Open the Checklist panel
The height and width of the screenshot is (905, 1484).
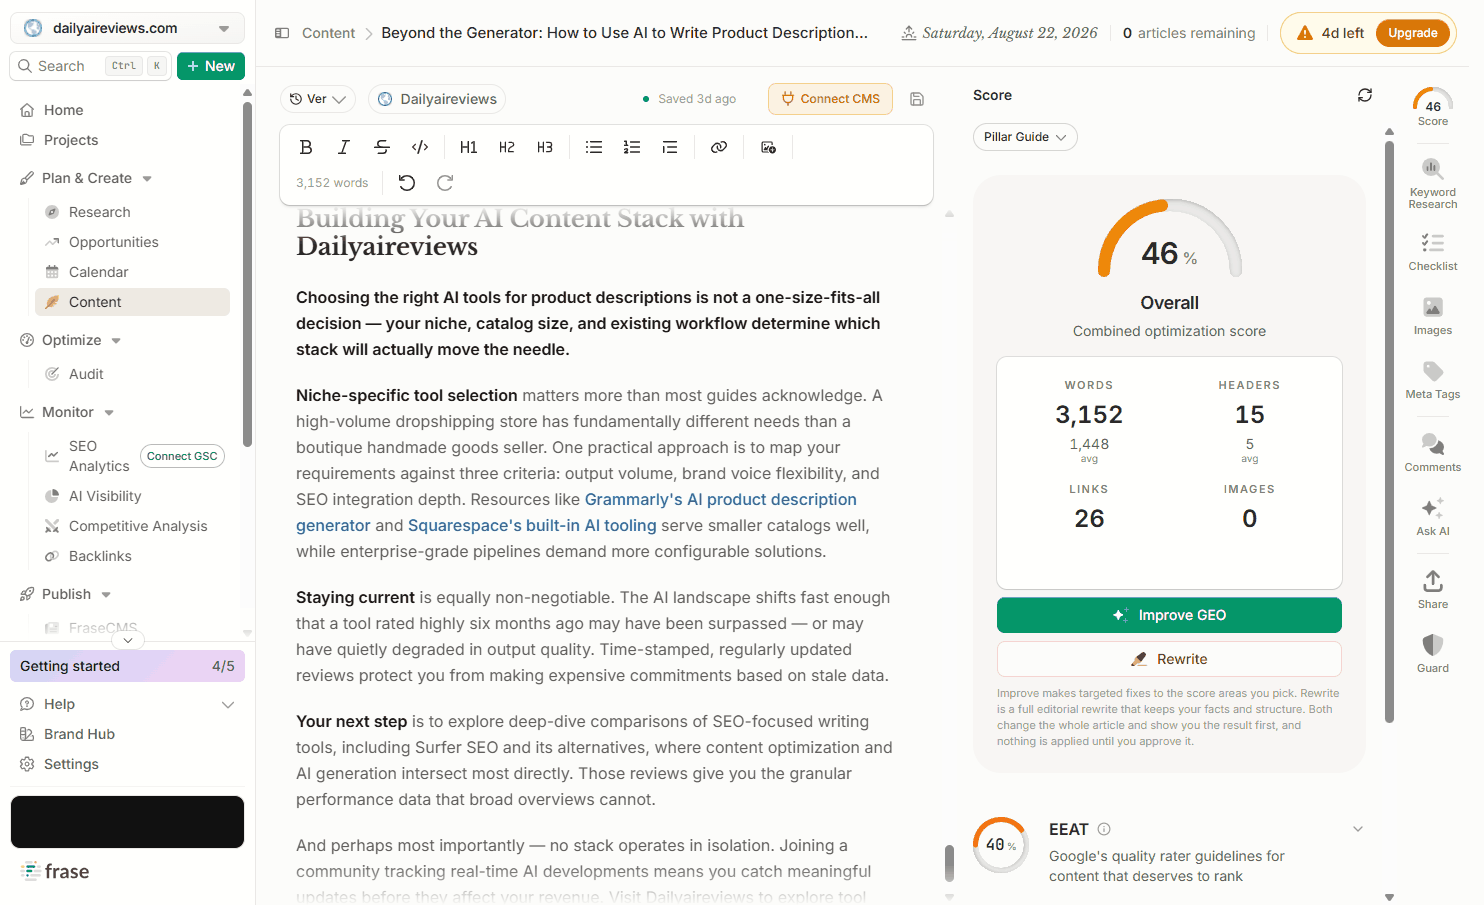(x=1433, y=252)
